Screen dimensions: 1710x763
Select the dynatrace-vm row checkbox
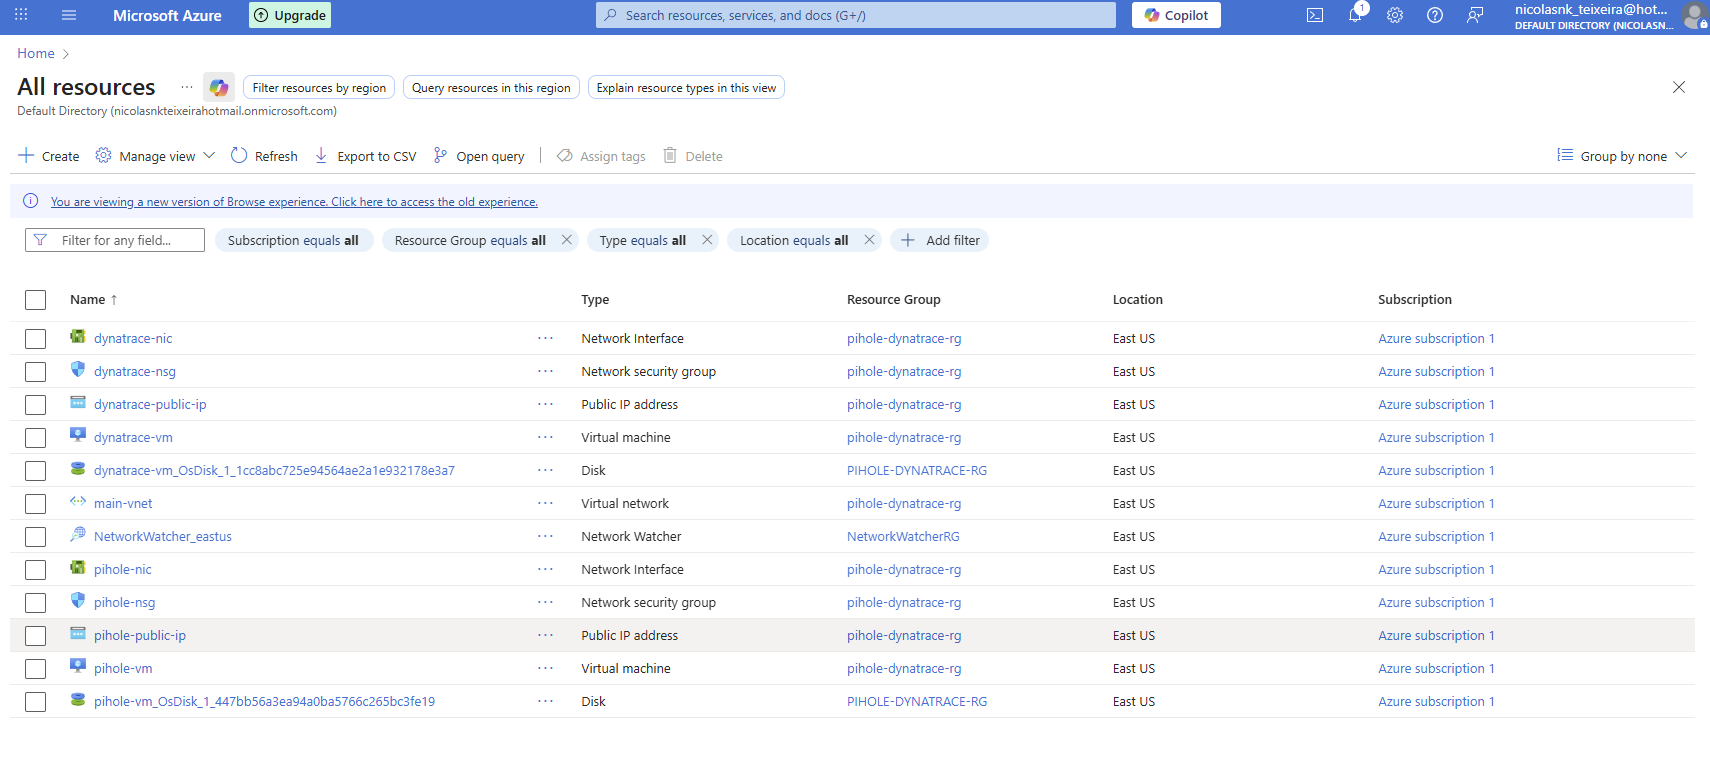click(x=36, y=438)
